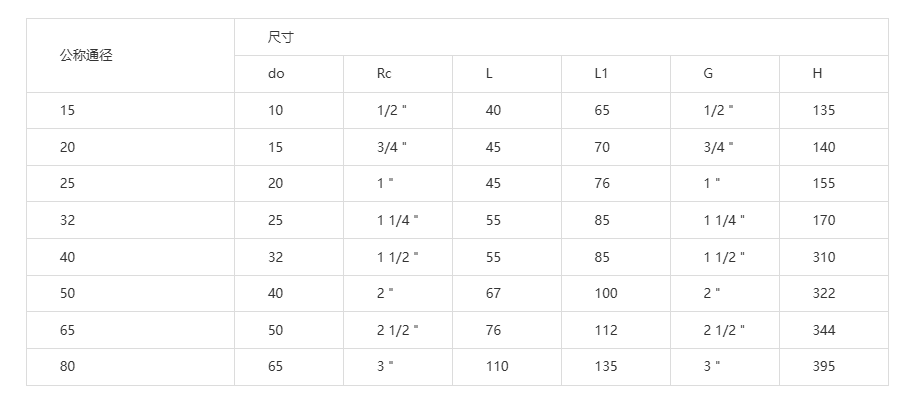Click the 公称通径 header cell
Viewport: 914px width, 402px height.
coord(131,55)
